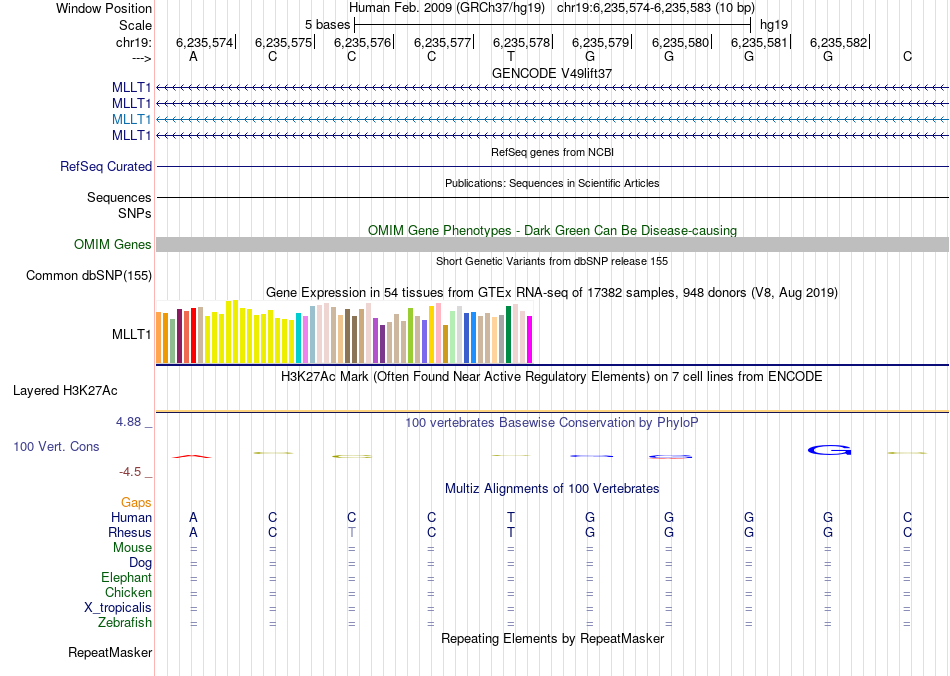Click the Scale label
The image size is (950, 676).
tap(136, 25)
